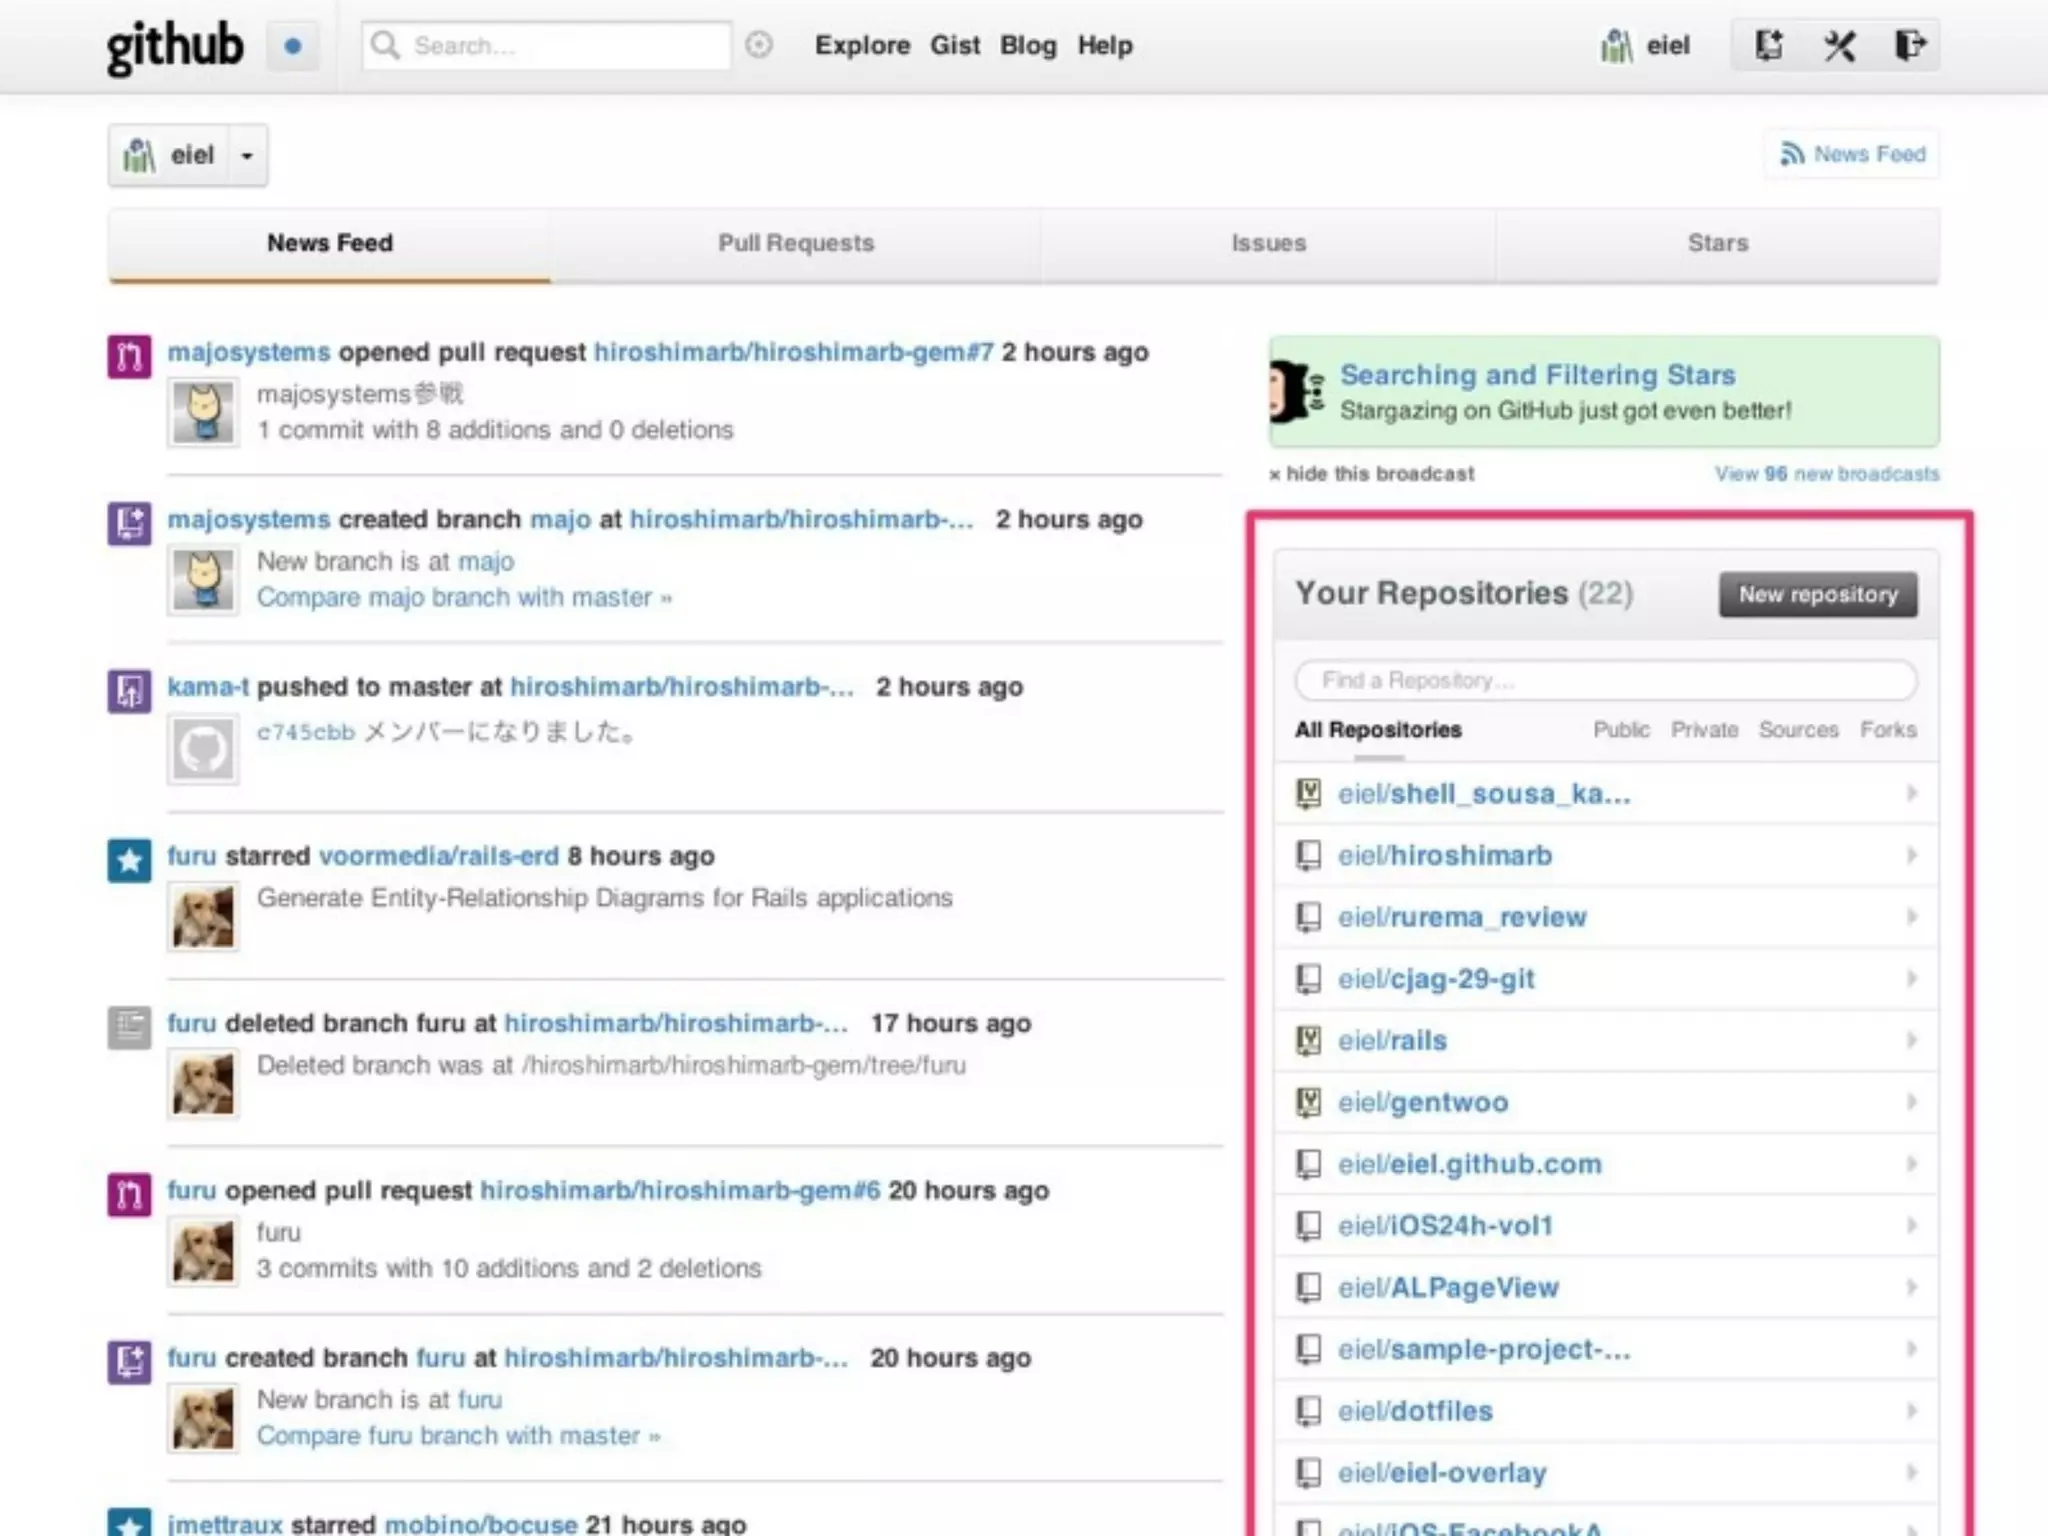Filter repositories by Forks
Image resolution: width=2048 pixels, height=1536 pixels.
coord(1888,730)
